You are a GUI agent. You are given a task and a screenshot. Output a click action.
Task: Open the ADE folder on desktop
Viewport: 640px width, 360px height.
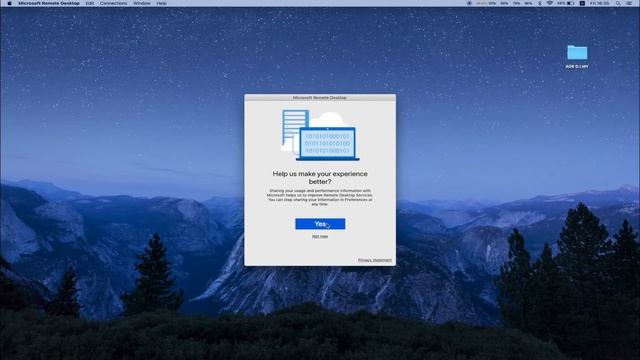pos(577,56)
